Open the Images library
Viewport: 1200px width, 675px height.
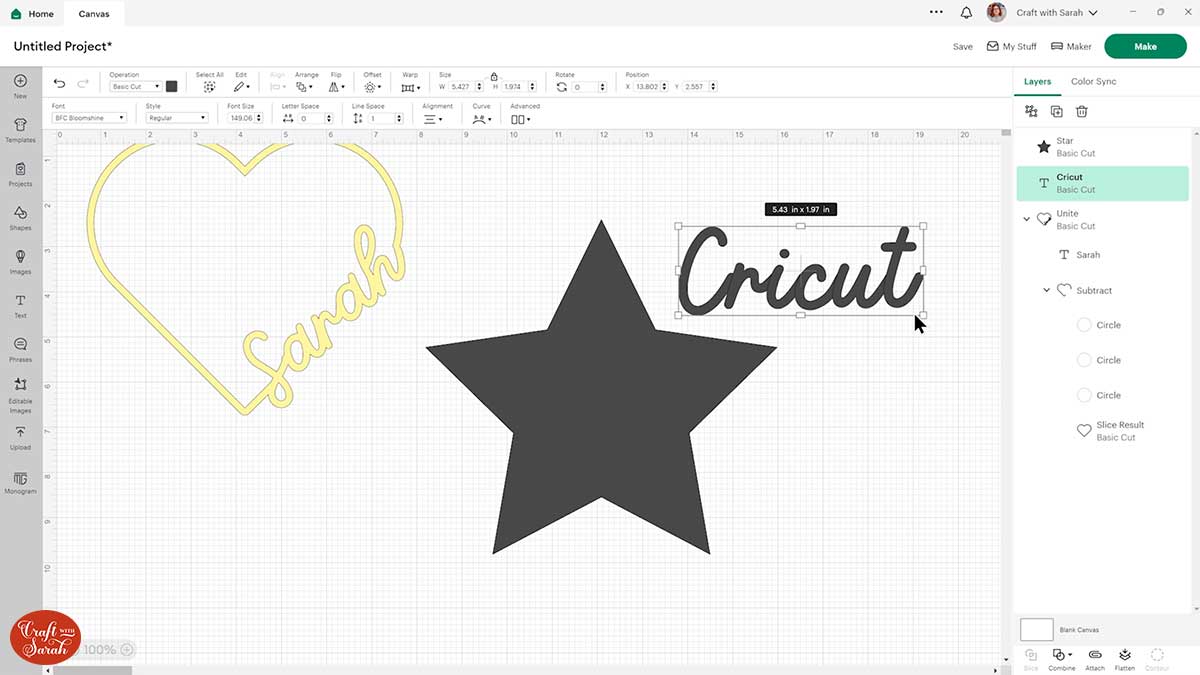(20, 262)
